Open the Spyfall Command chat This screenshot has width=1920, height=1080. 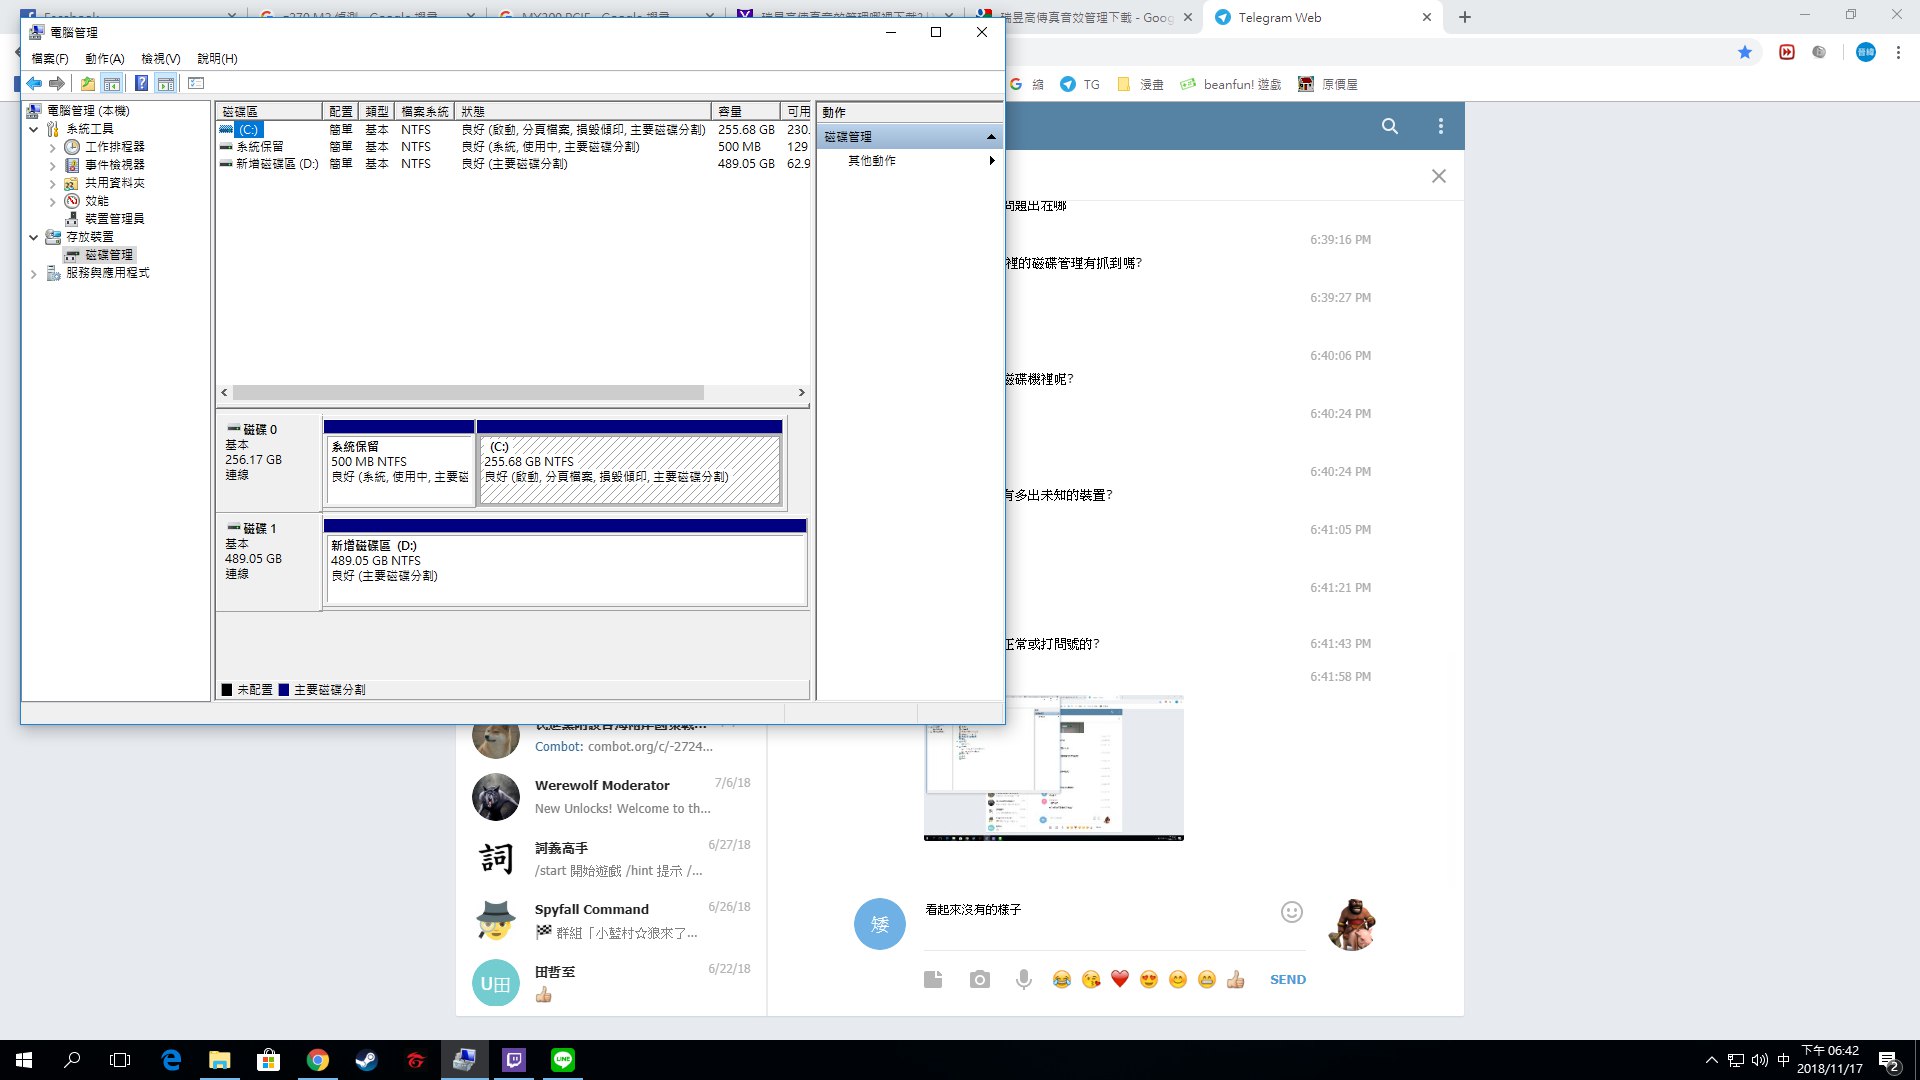point(612,921)
